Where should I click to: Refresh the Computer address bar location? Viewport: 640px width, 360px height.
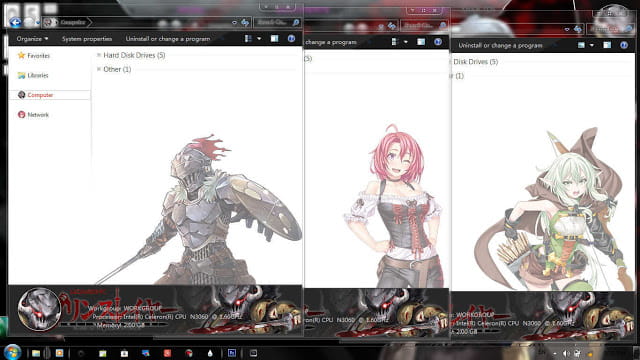245,22
